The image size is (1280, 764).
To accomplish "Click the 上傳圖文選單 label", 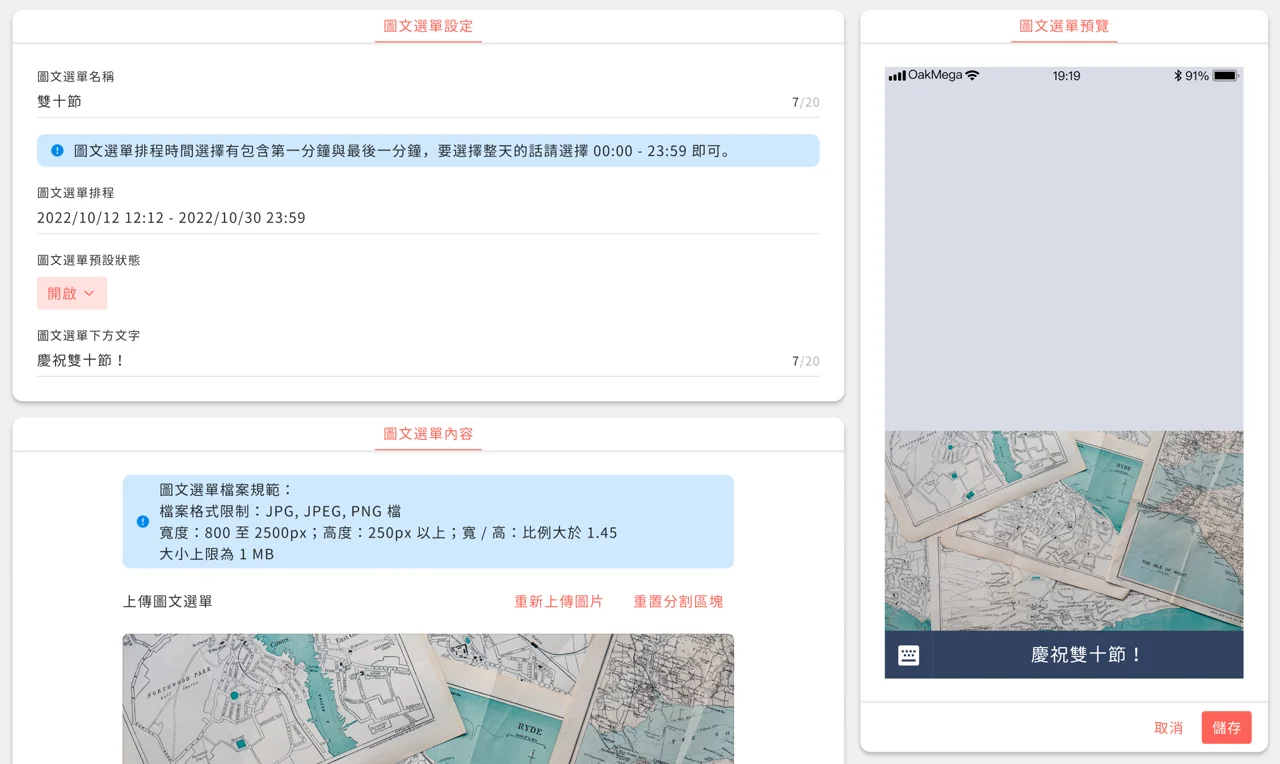I will click(x=168, y=602).
